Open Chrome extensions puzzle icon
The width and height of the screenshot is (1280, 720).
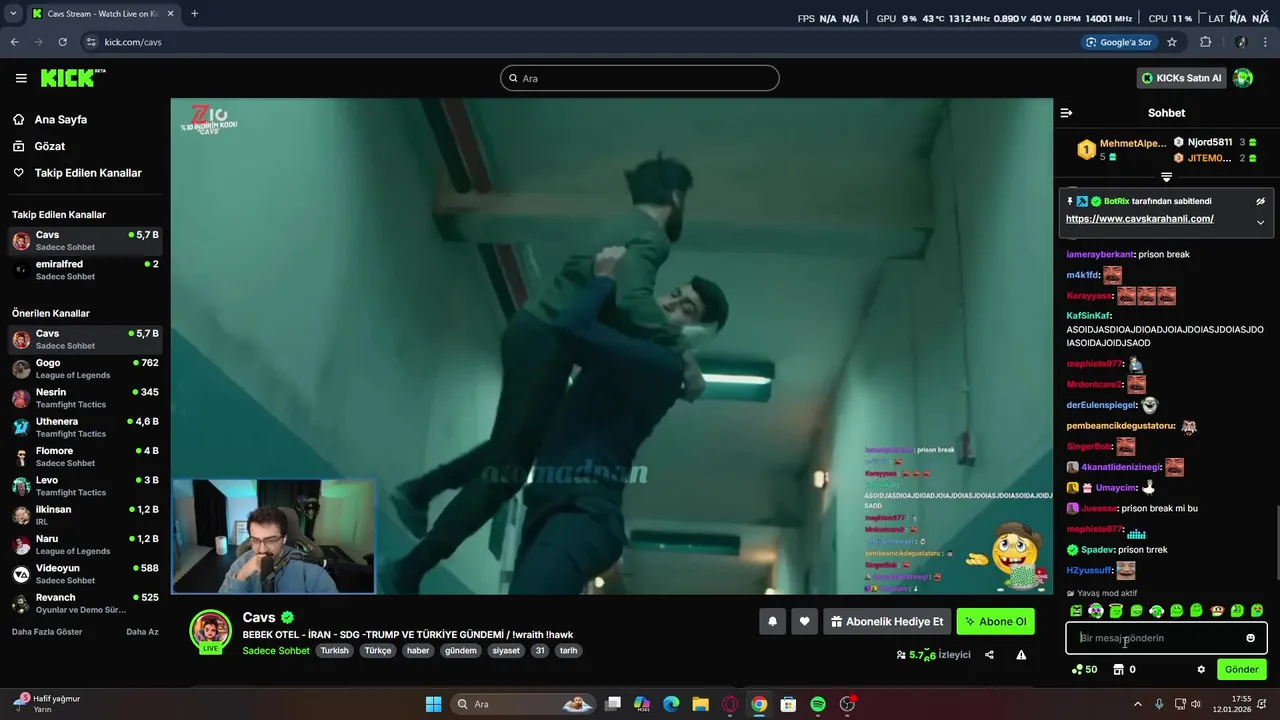(1205, 42)
